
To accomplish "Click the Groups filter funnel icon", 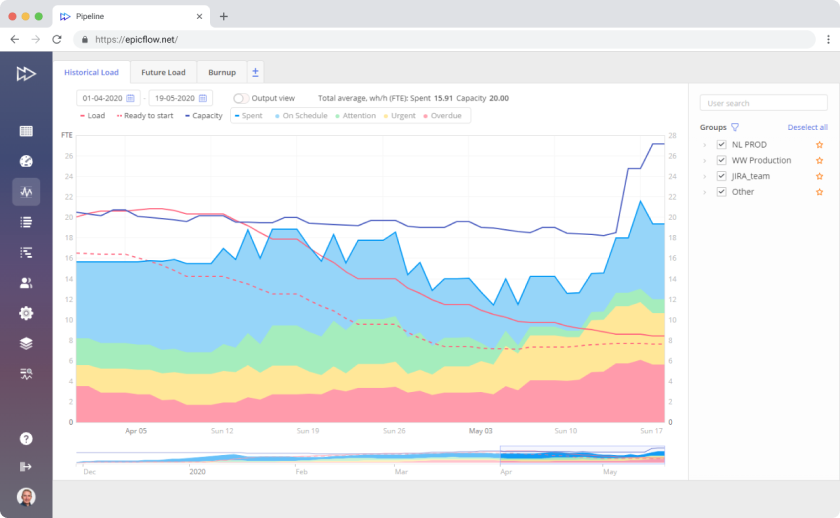I will (735, 128).
